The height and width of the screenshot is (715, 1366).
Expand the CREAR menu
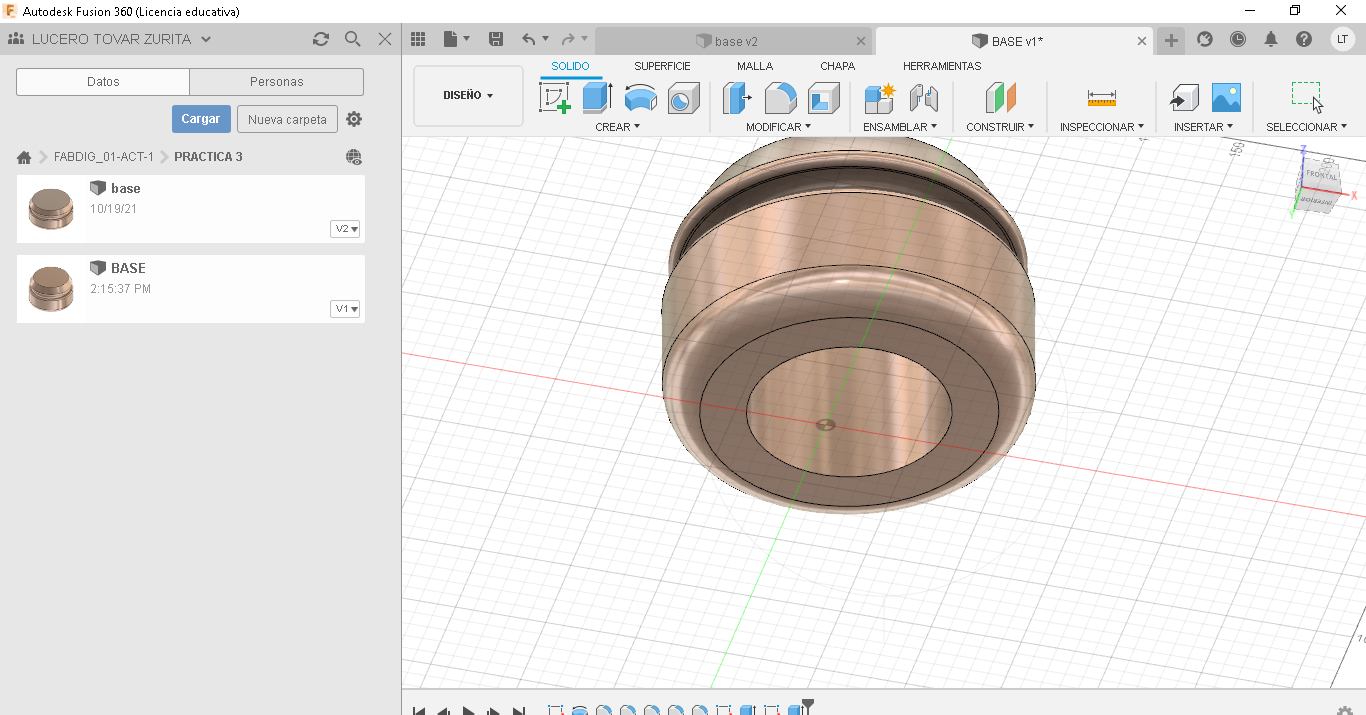pos(617,127)
